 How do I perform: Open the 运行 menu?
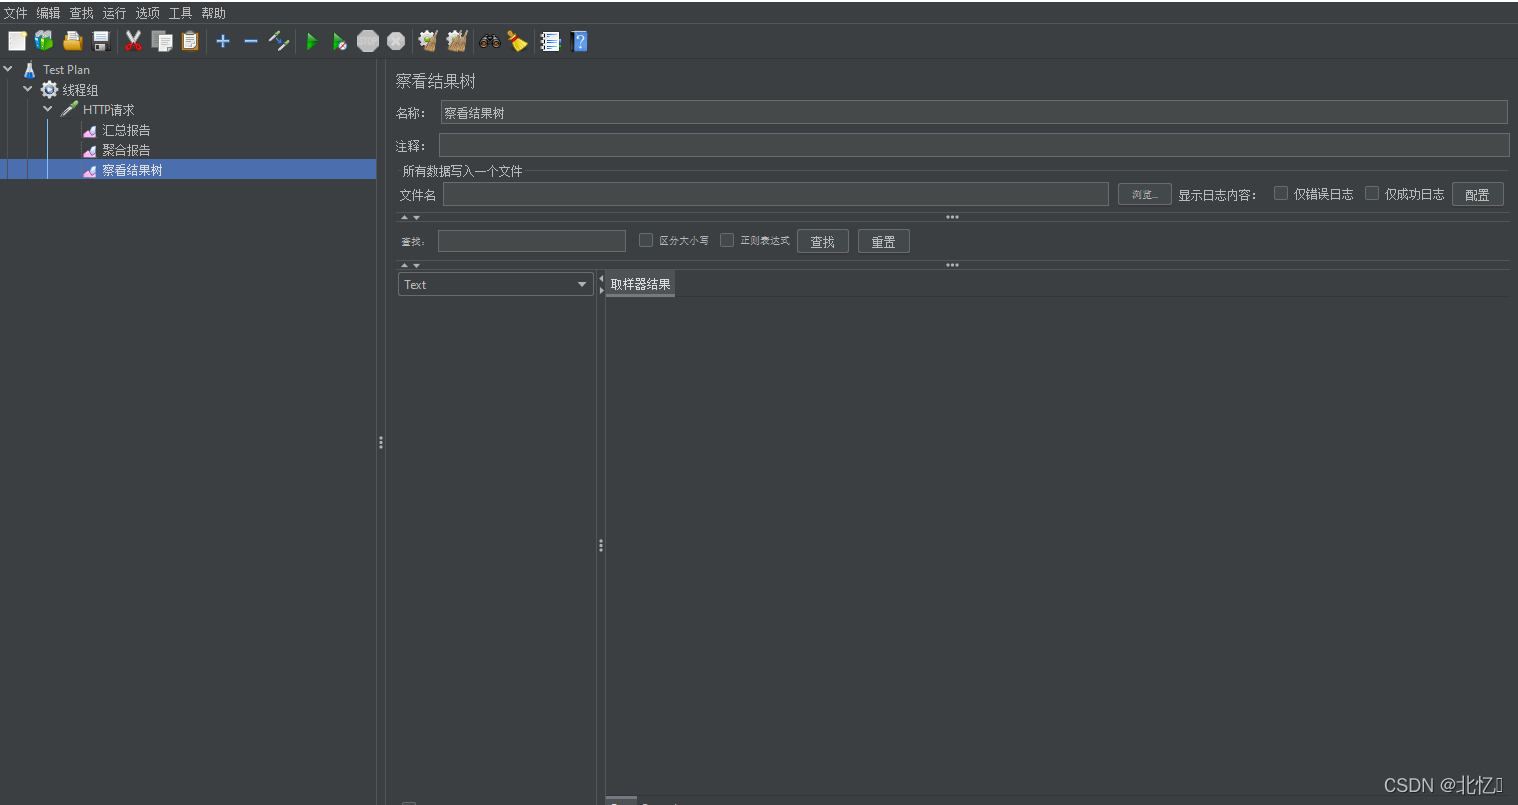pos(114,13)
